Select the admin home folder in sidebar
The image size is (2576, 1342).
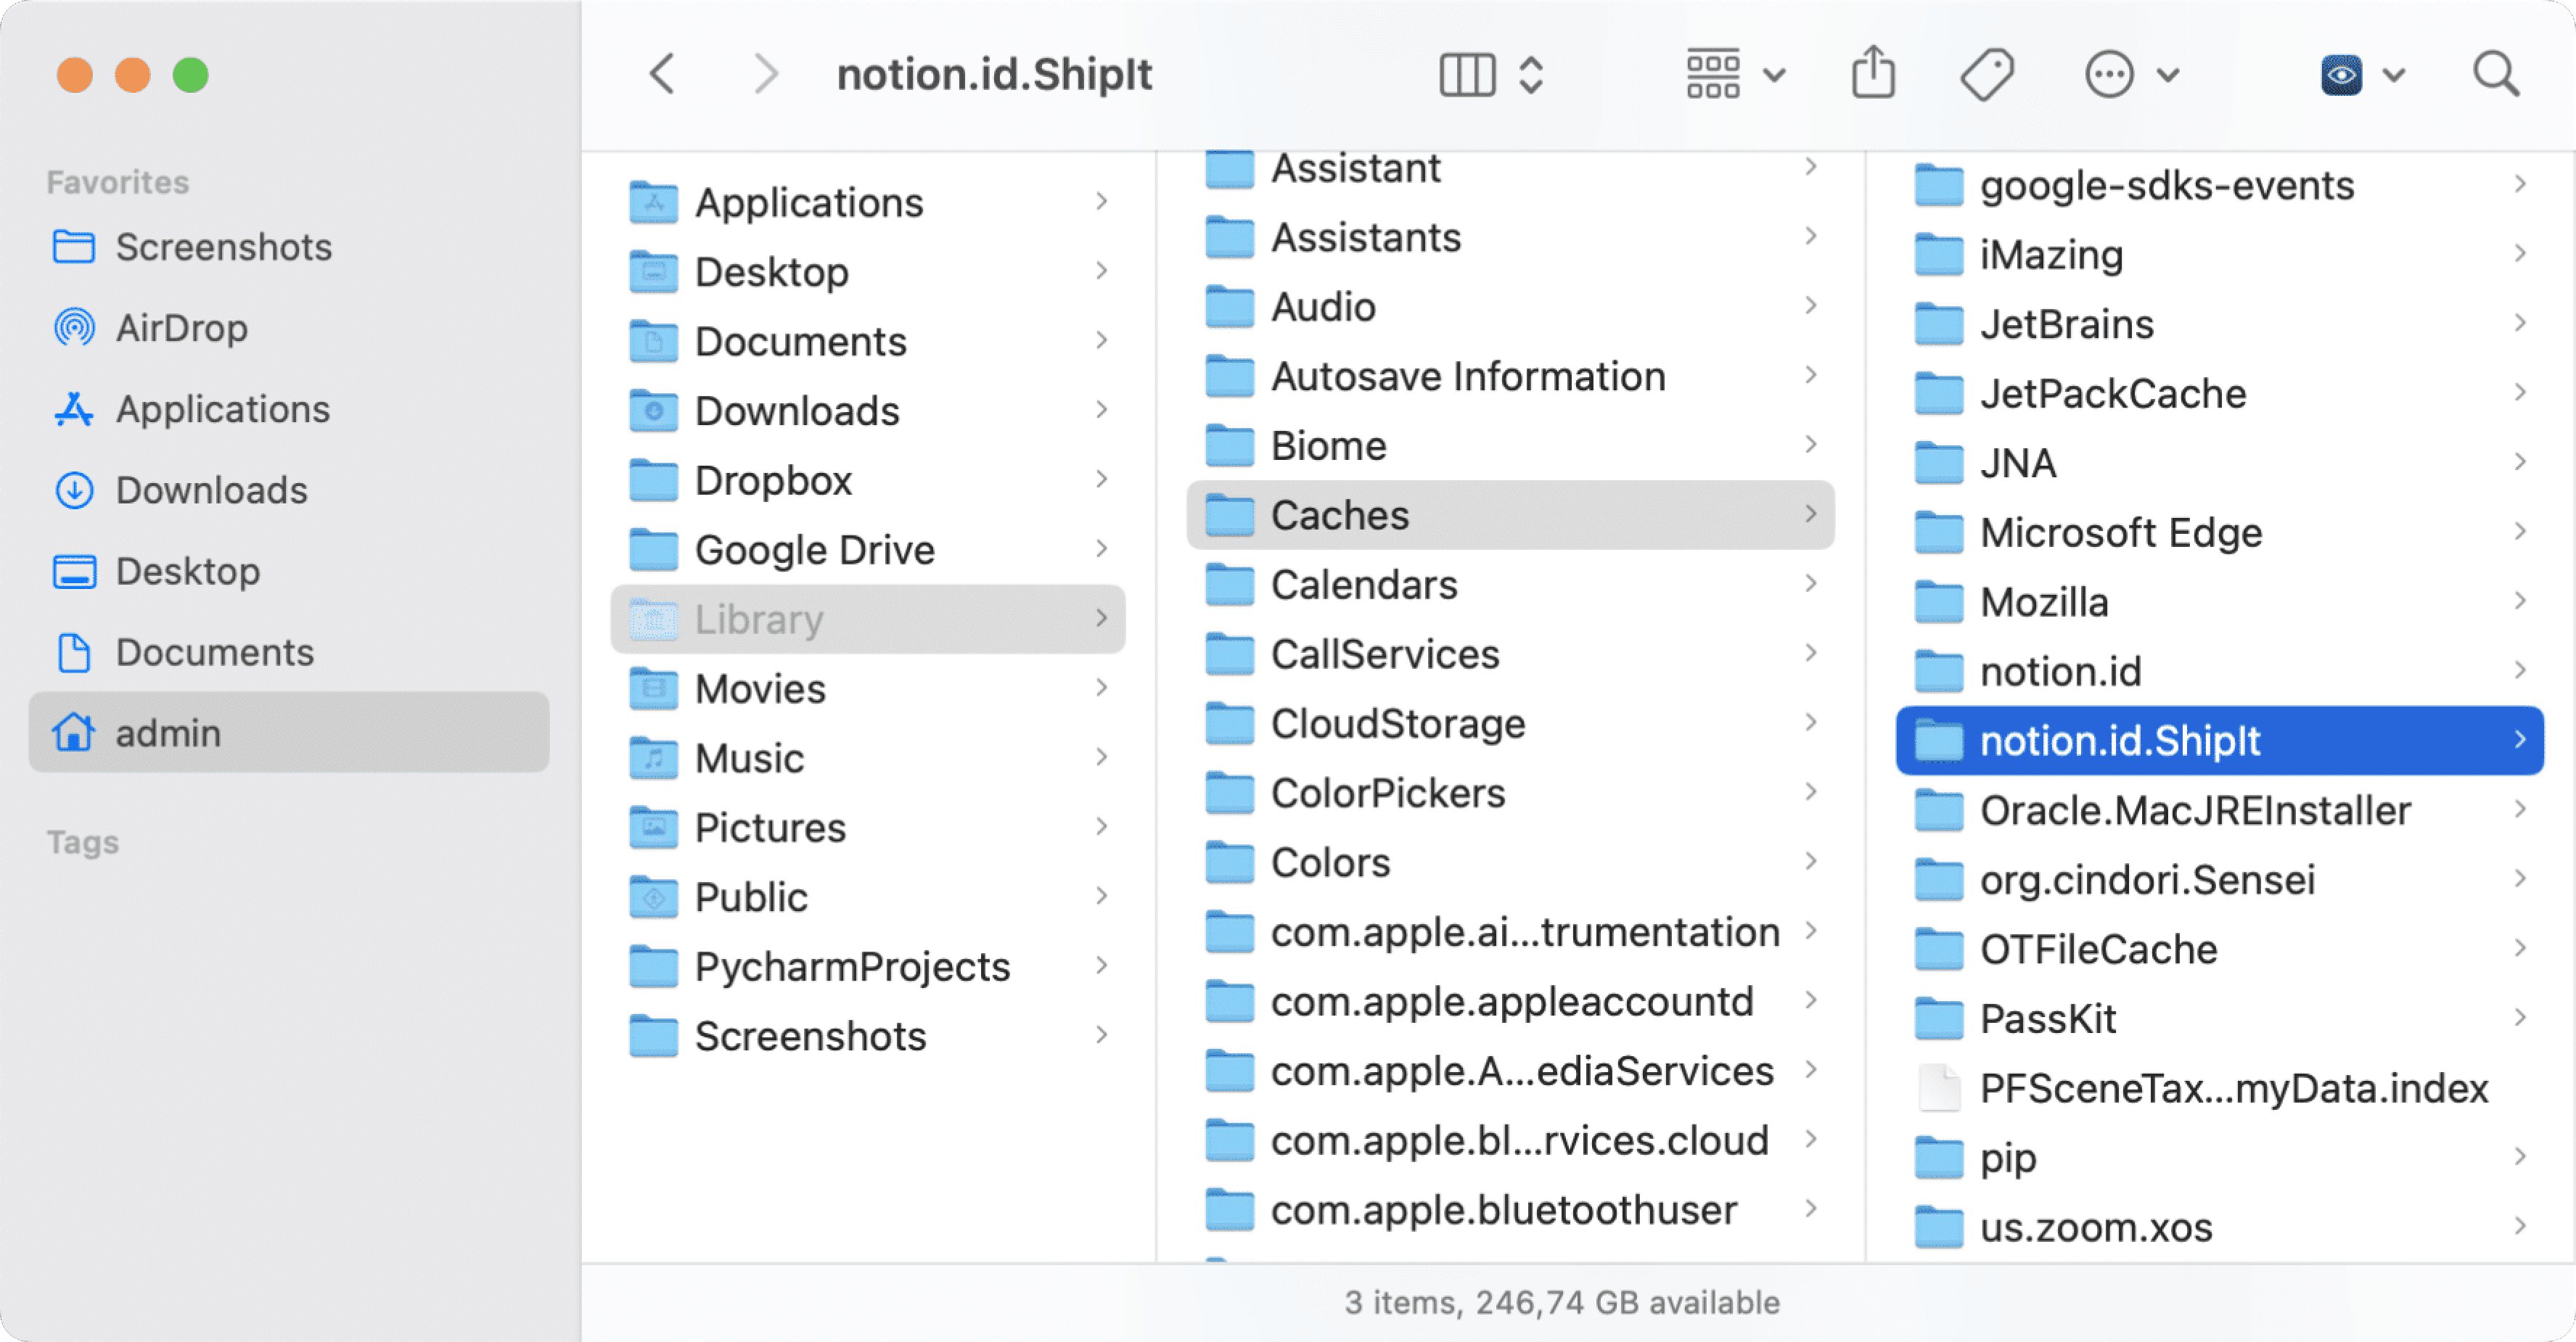coord(167,732)
